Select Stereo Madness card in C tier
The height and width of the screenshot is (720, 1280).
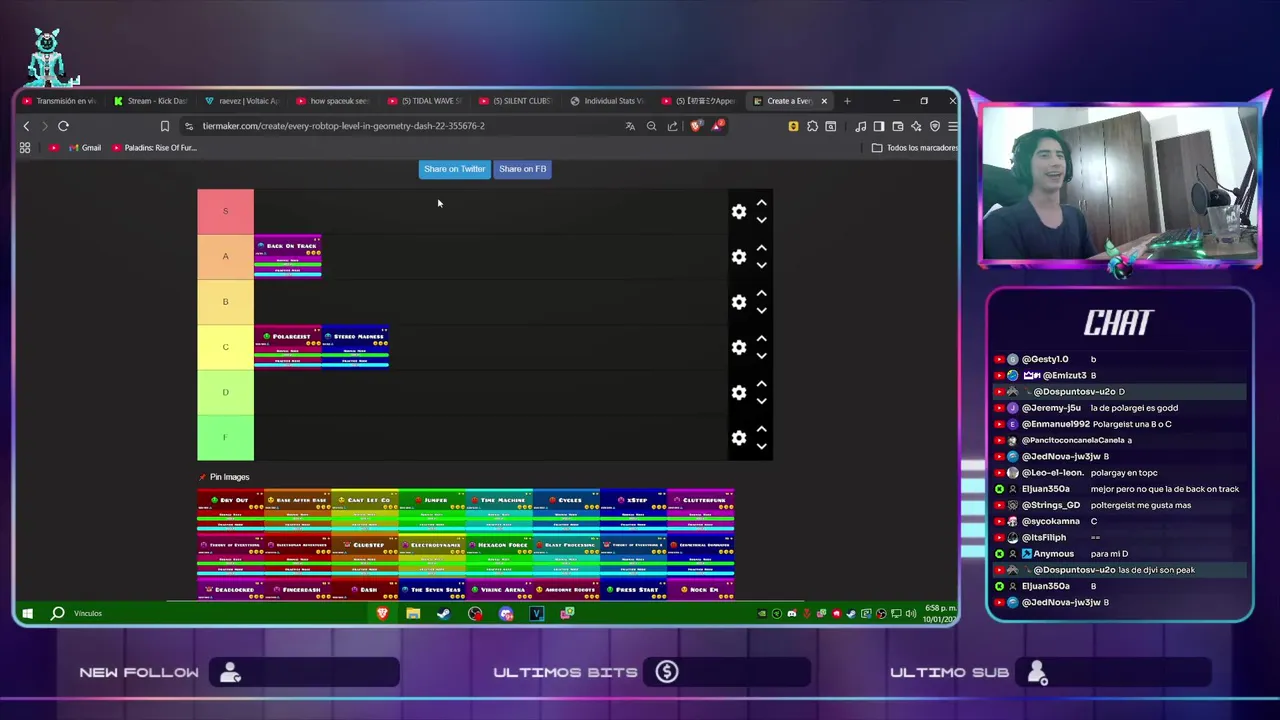pyautogui.click(x=355, y=347)
